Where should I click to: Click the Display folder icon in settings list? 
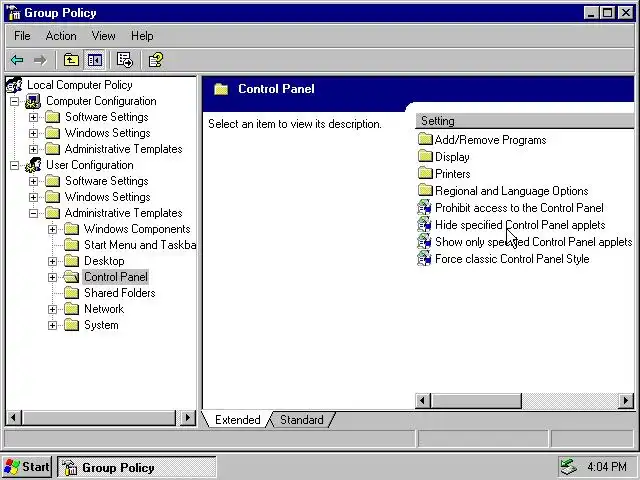pos(425,156)
